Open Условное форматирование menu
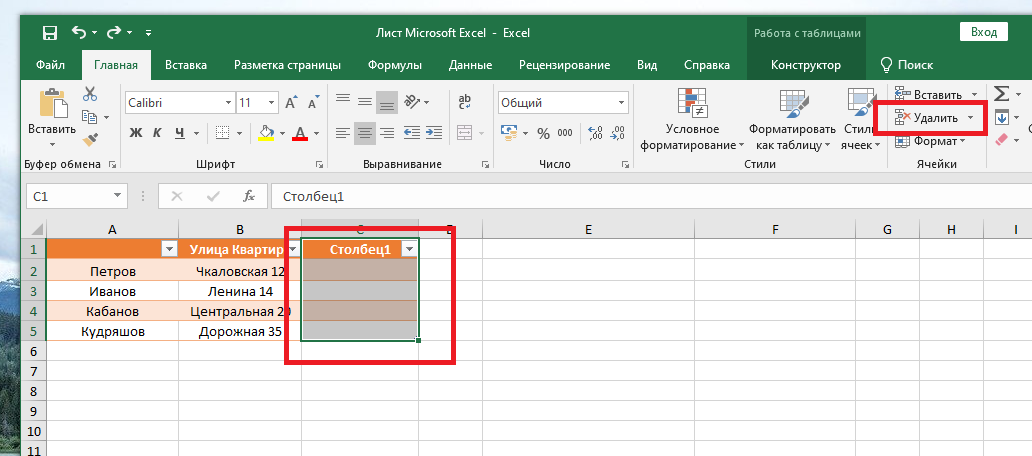This screenshot has height=456, width=1032. (x=692, y=119)
